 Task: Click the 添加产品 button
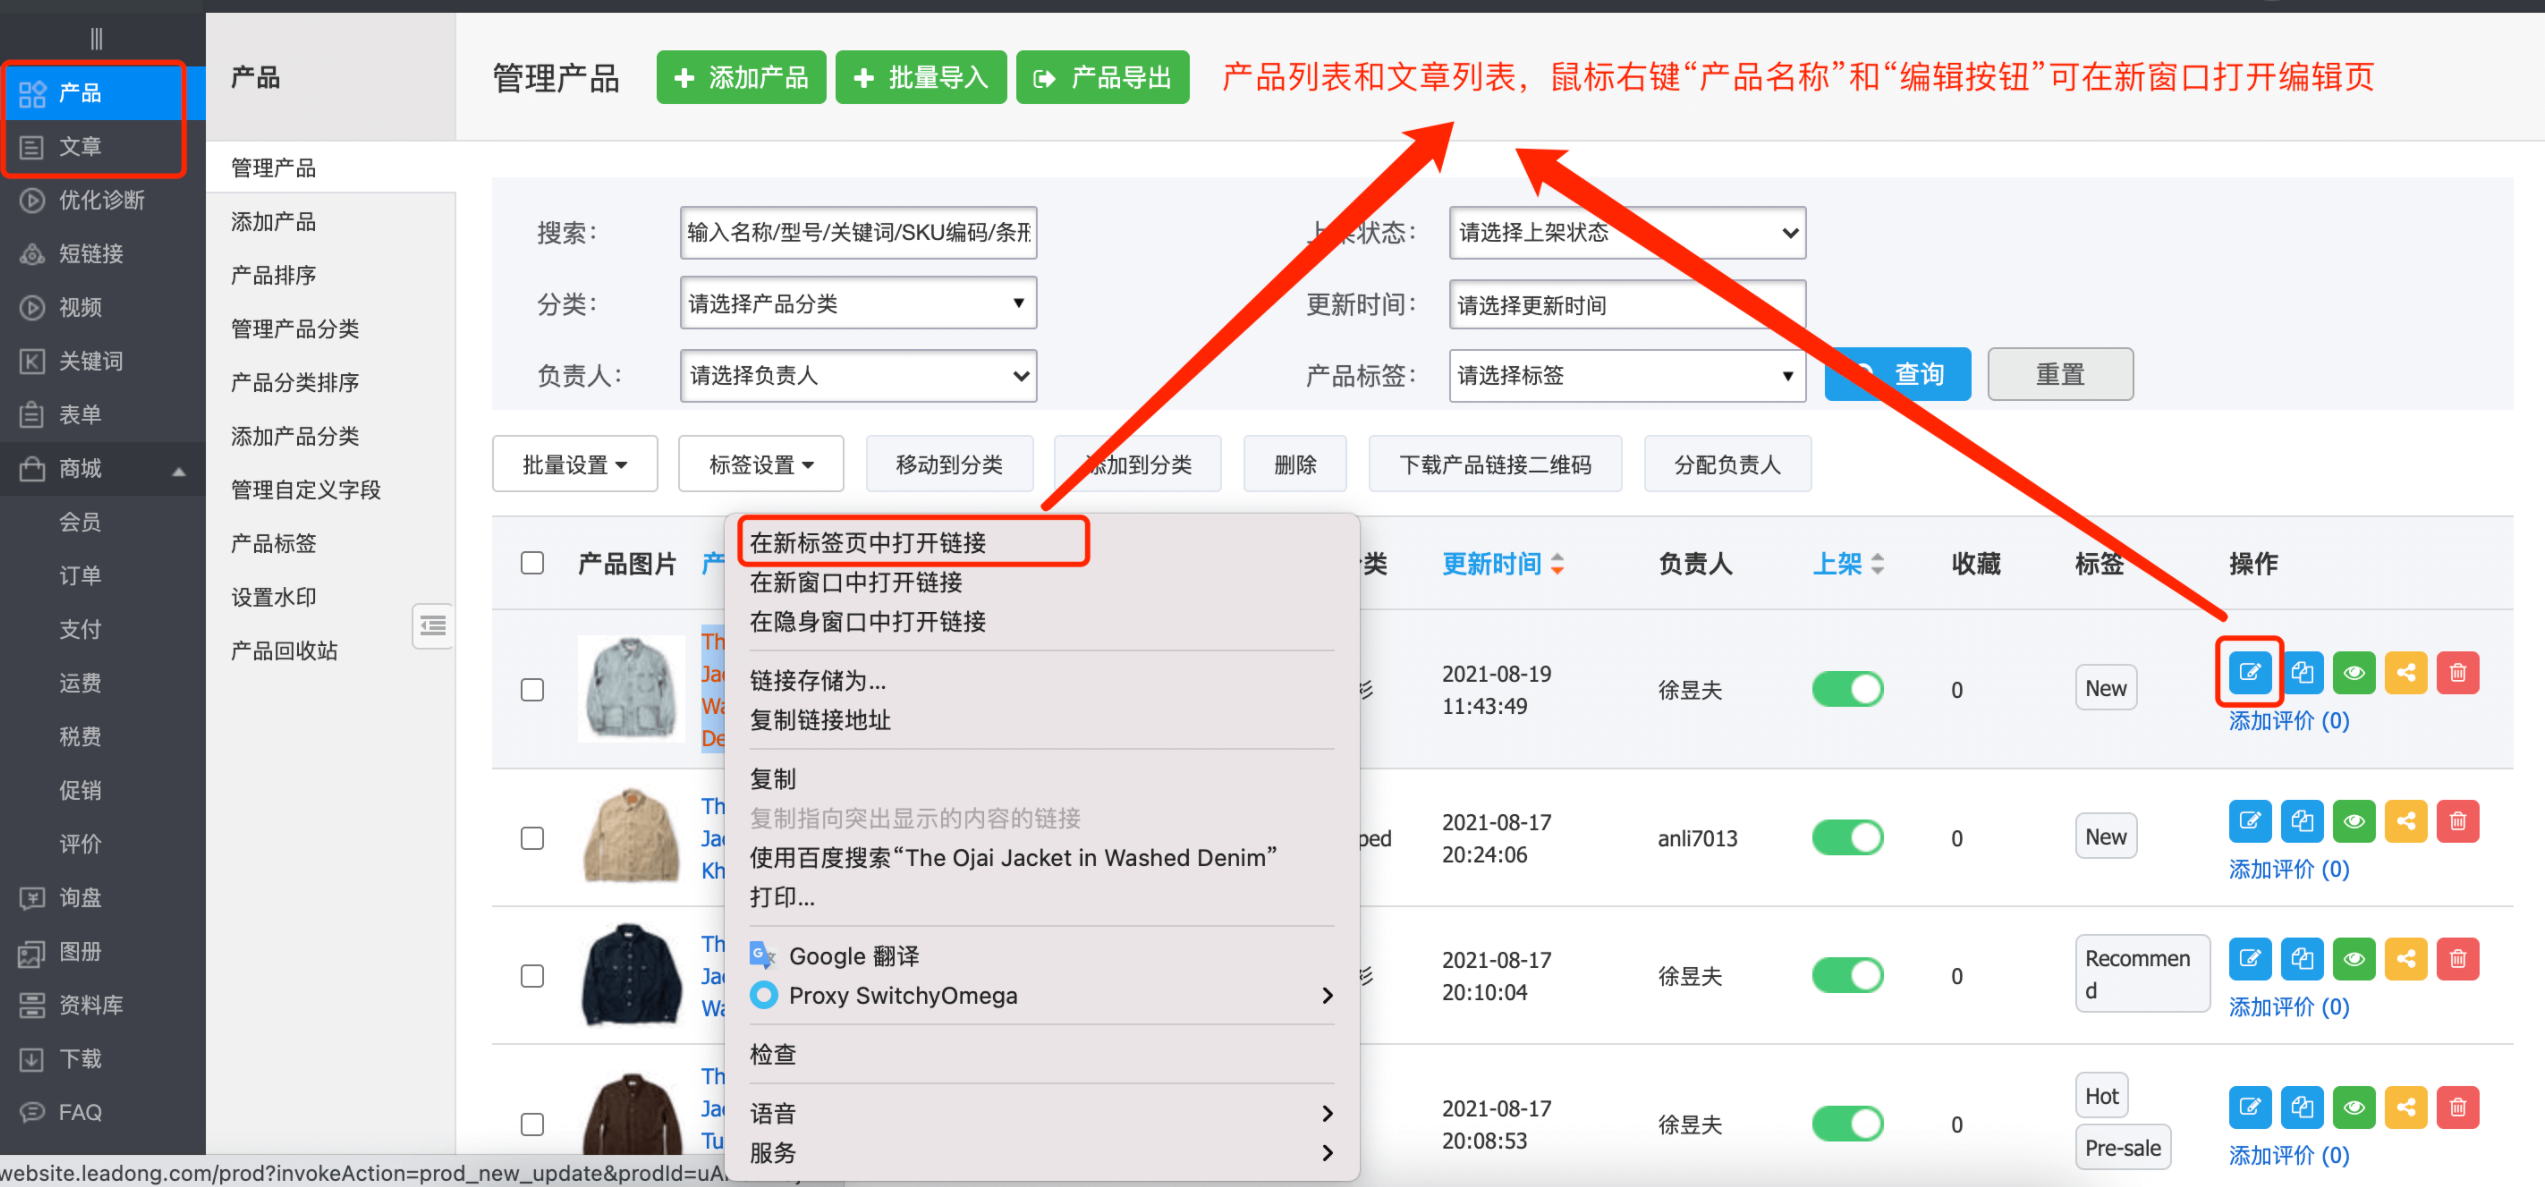click(741, 77)
